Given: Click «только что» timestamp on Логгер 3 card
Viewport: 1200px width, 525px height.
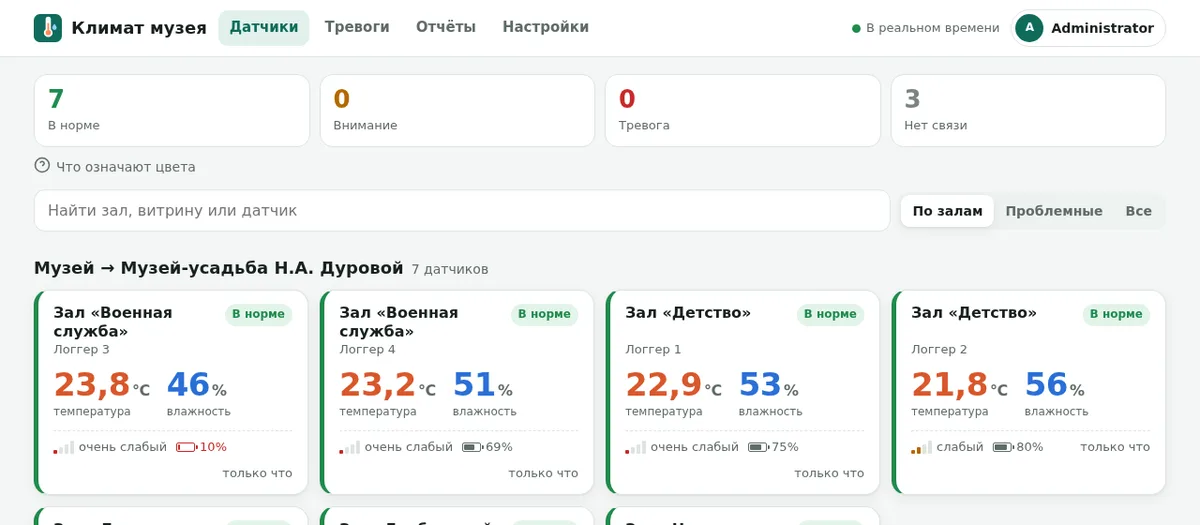Looking at the screenshot, I should [x=257, y=473].
